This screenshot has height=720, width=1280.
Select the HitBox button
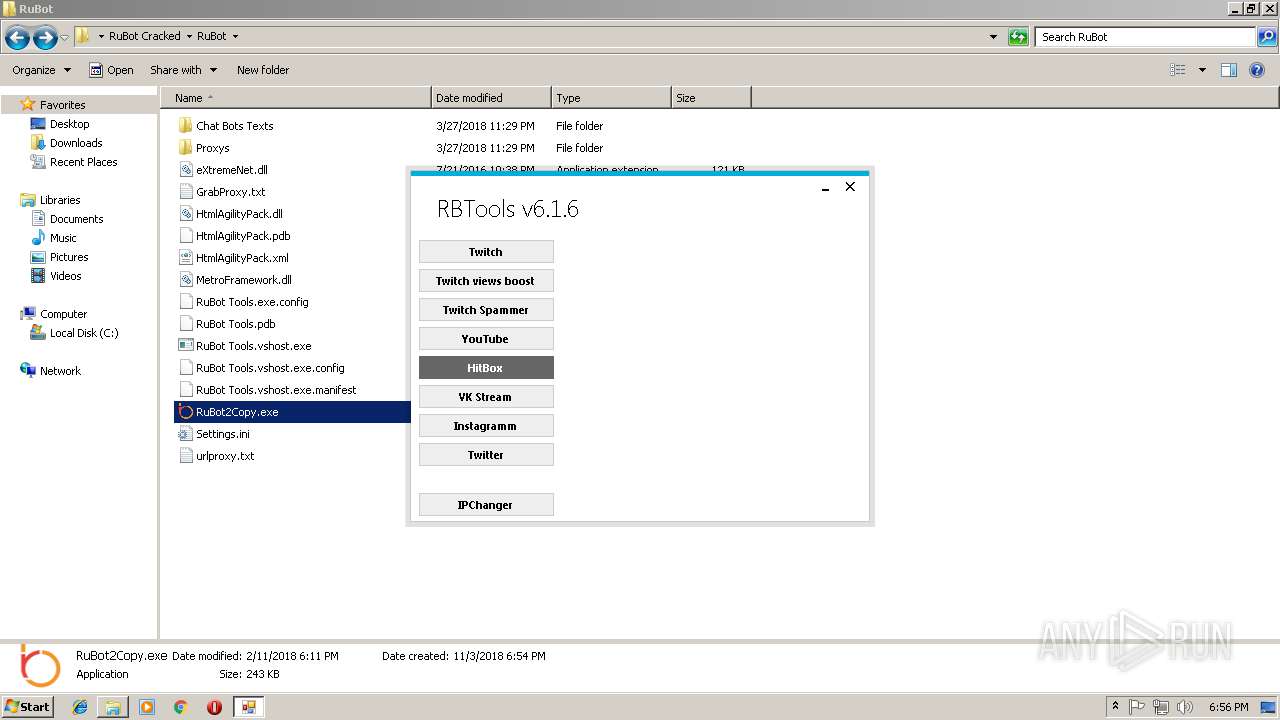486,368
